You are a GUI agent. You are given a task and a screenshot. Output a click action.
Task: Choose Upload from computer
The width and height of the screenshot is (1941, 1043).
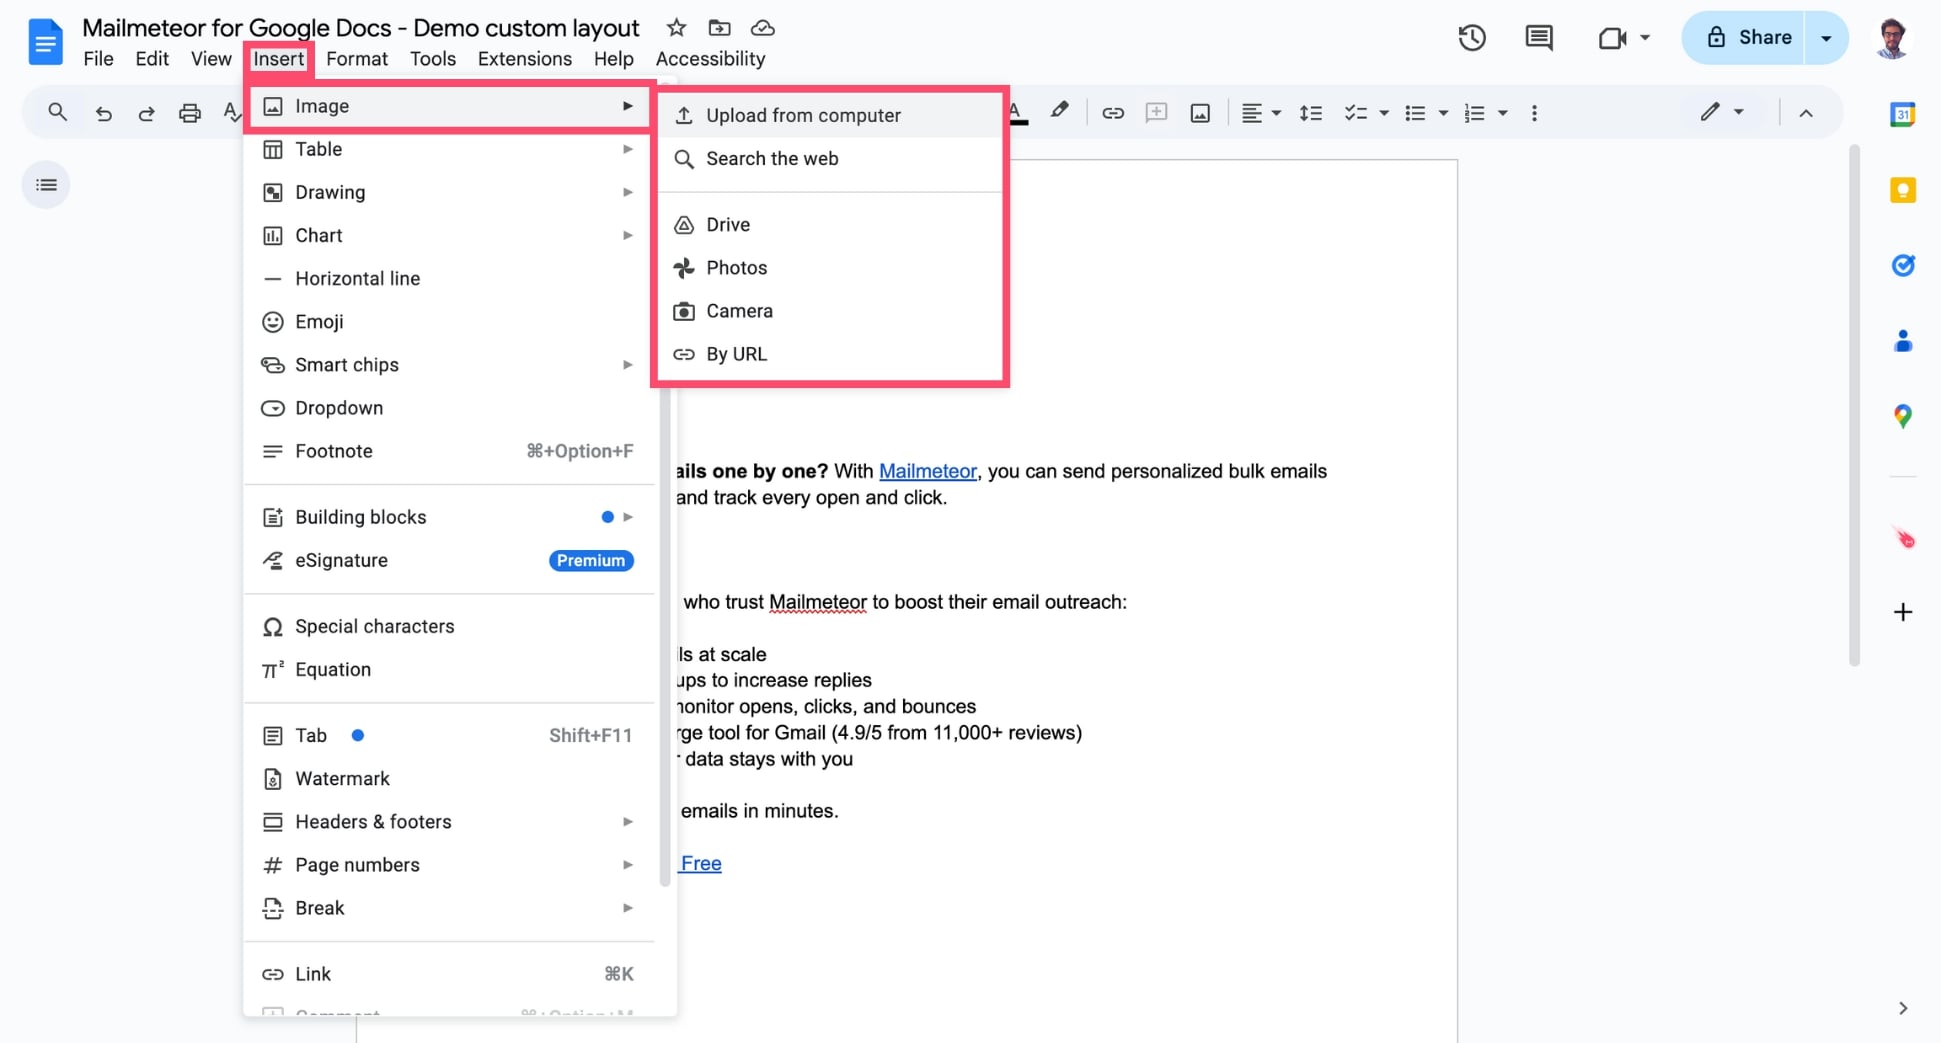829,115
